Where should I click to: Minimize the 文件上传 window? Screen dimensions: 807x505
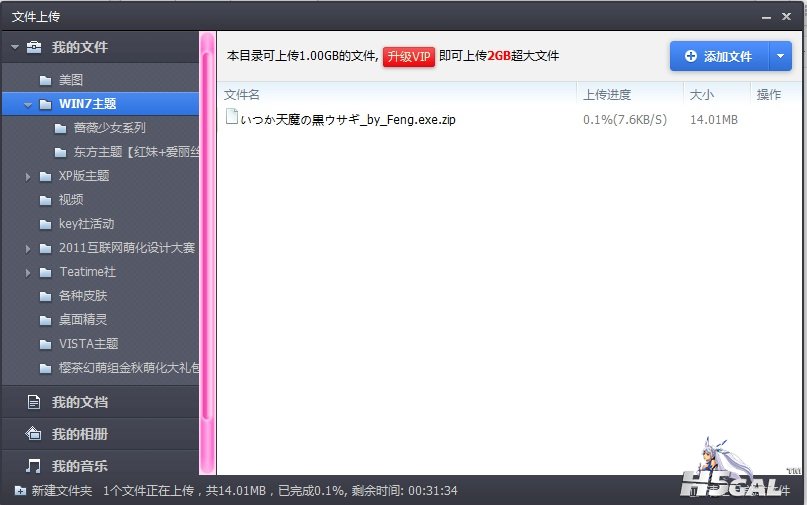(x=766, y=17)
